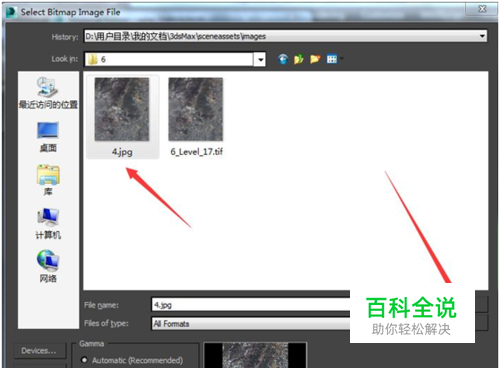This screenshot has width=500, height=368.
Task: Close the Select Bitmap Image File dialog
Action: (x=481, y=9)
